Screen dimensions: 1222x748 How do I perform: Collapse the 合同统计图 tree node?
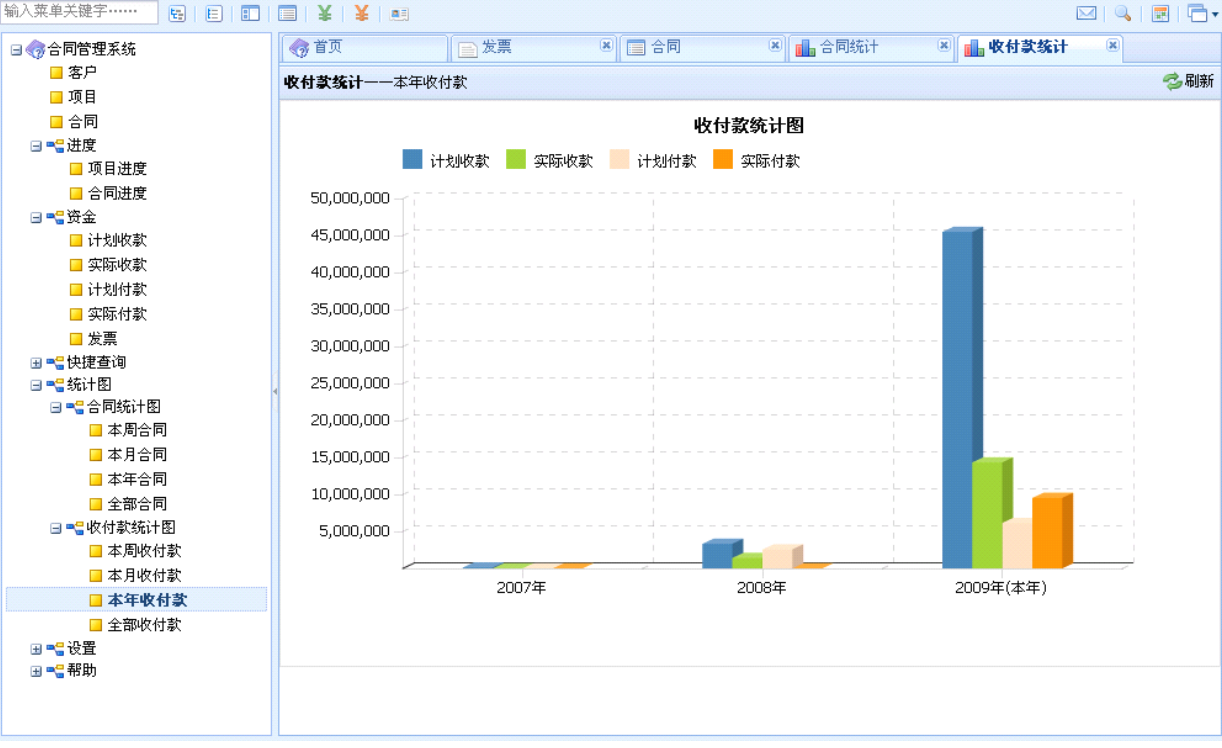coord(56,407)
